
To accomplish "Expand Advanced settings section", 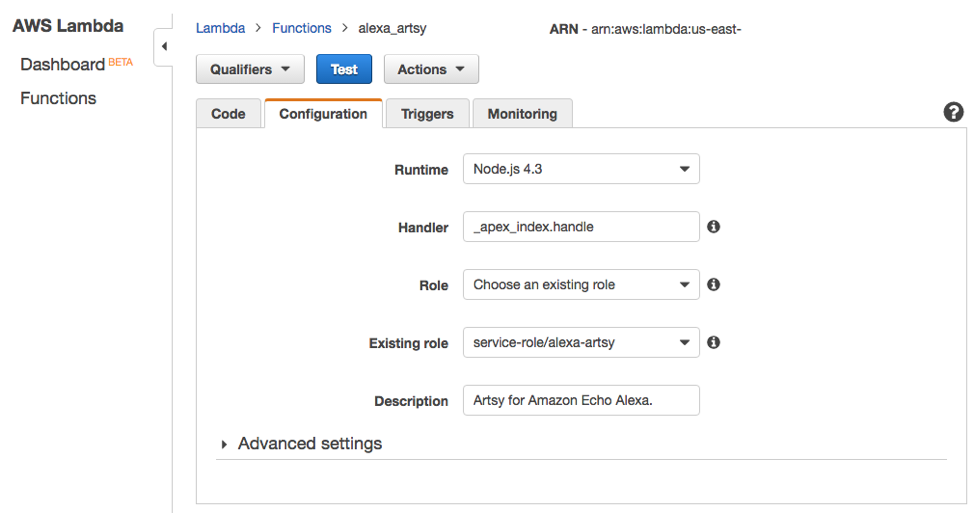I will click(x=302, y=444).
